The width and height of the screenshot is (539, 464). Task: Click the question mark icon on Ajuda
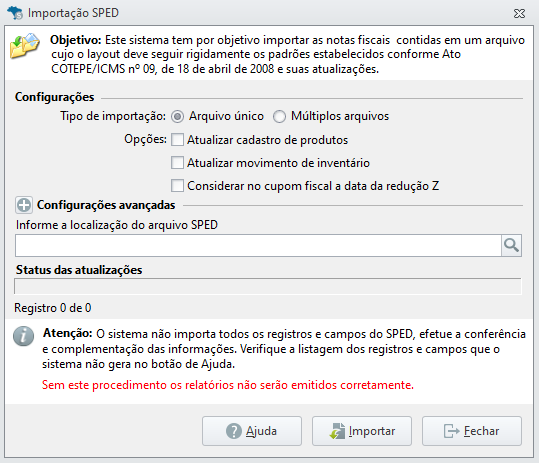click(234, 431)
